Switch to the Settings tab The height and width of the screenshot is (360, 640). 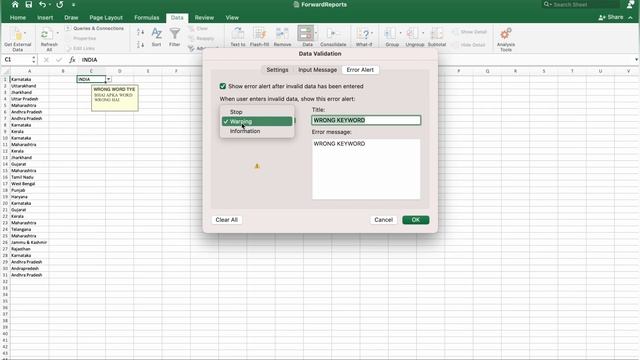tap(277, 70)
